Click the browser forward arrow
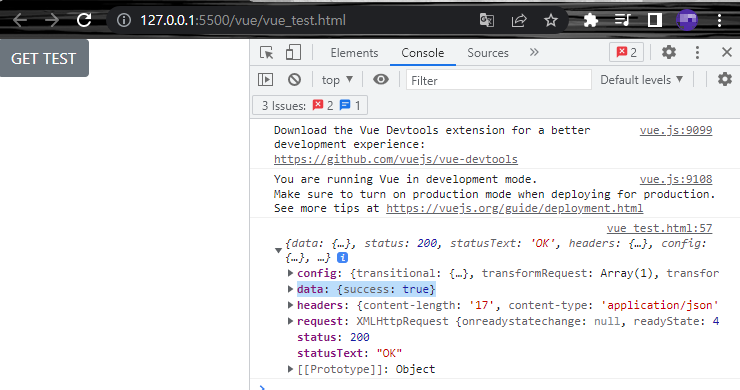Image resolution: width=740 pixels, height=390 pixels. [x=51, y=20]
